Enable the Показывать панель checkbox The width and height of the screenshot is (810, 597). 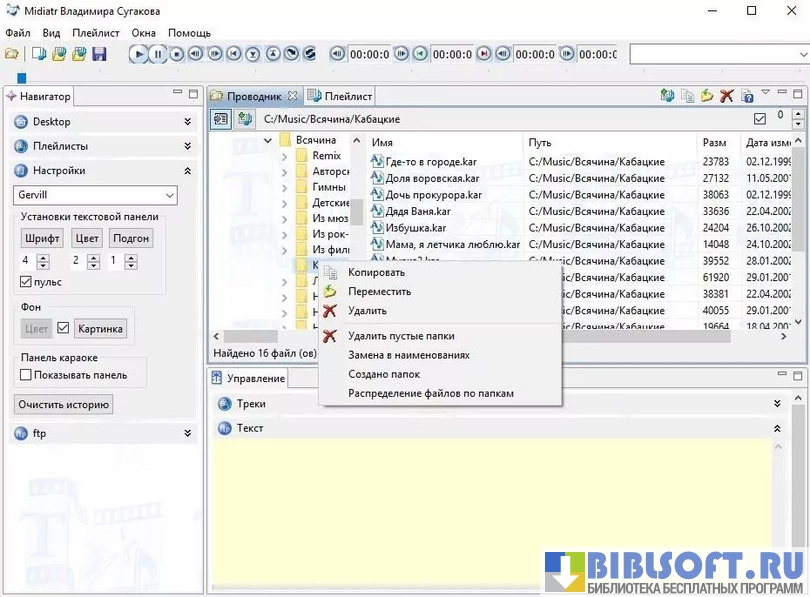pyautogui.click(x=27, y=375)
